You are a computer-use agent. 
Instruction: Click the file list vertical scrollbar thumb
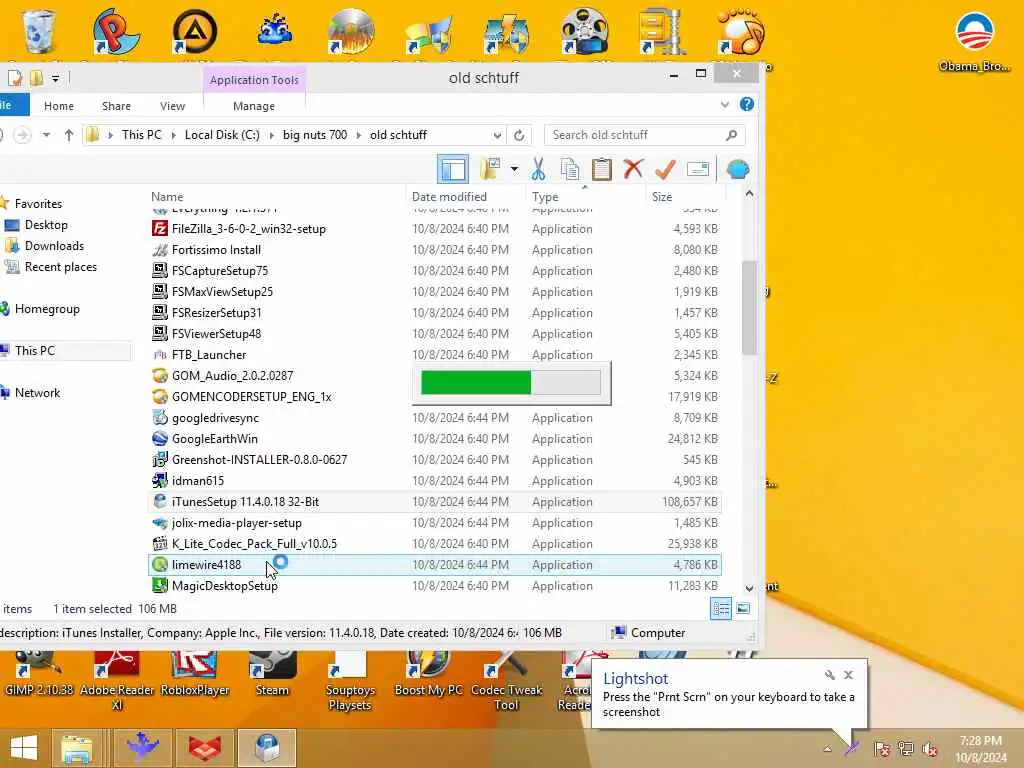coord(749,308)
